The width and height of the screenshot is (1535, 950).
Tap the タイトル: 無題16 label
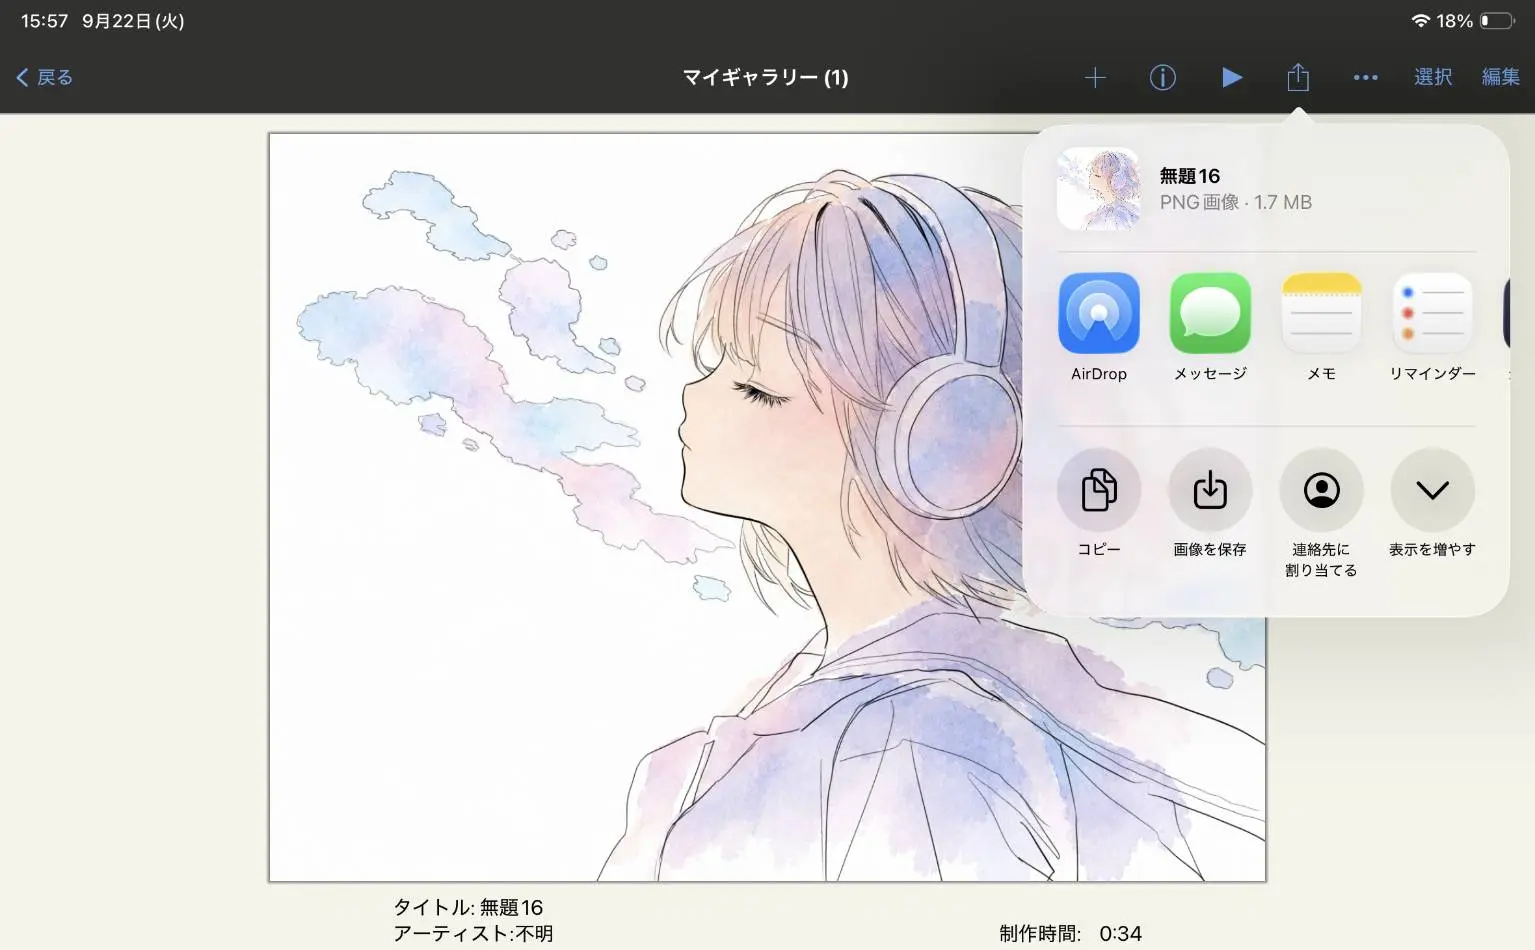(468, 907)
